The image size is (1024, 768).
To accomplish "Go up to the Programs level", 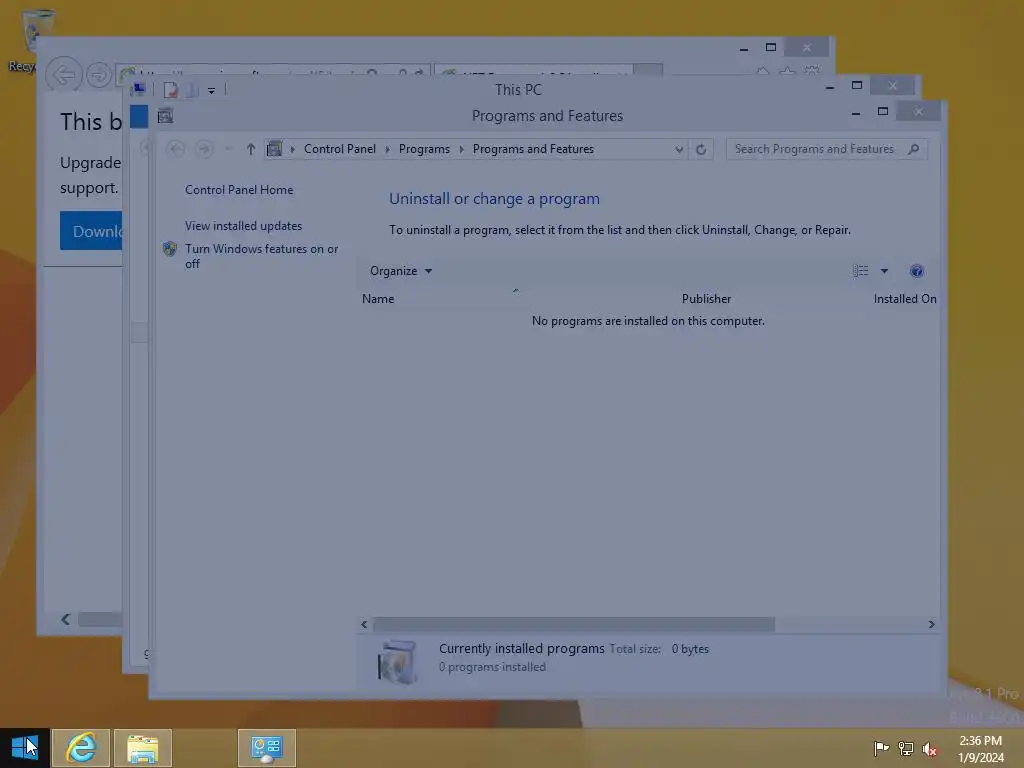I will (x=251, y=149).
